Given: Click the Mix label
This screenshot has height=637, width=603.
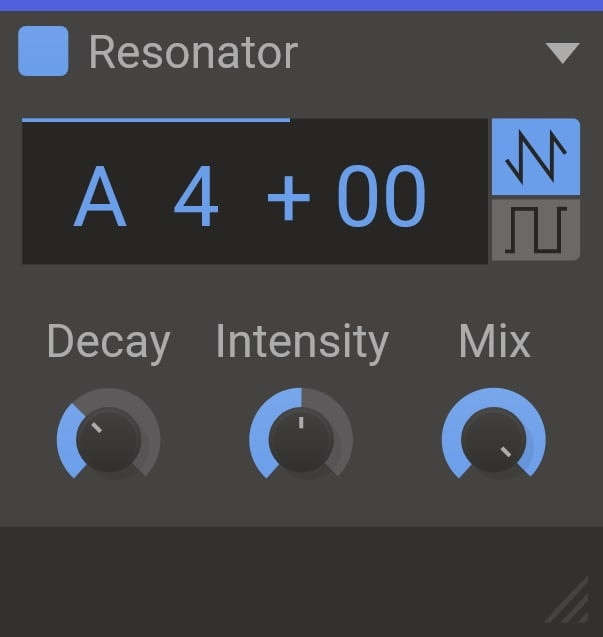Looking at the screenshot, I should click(x=494, y=342).
